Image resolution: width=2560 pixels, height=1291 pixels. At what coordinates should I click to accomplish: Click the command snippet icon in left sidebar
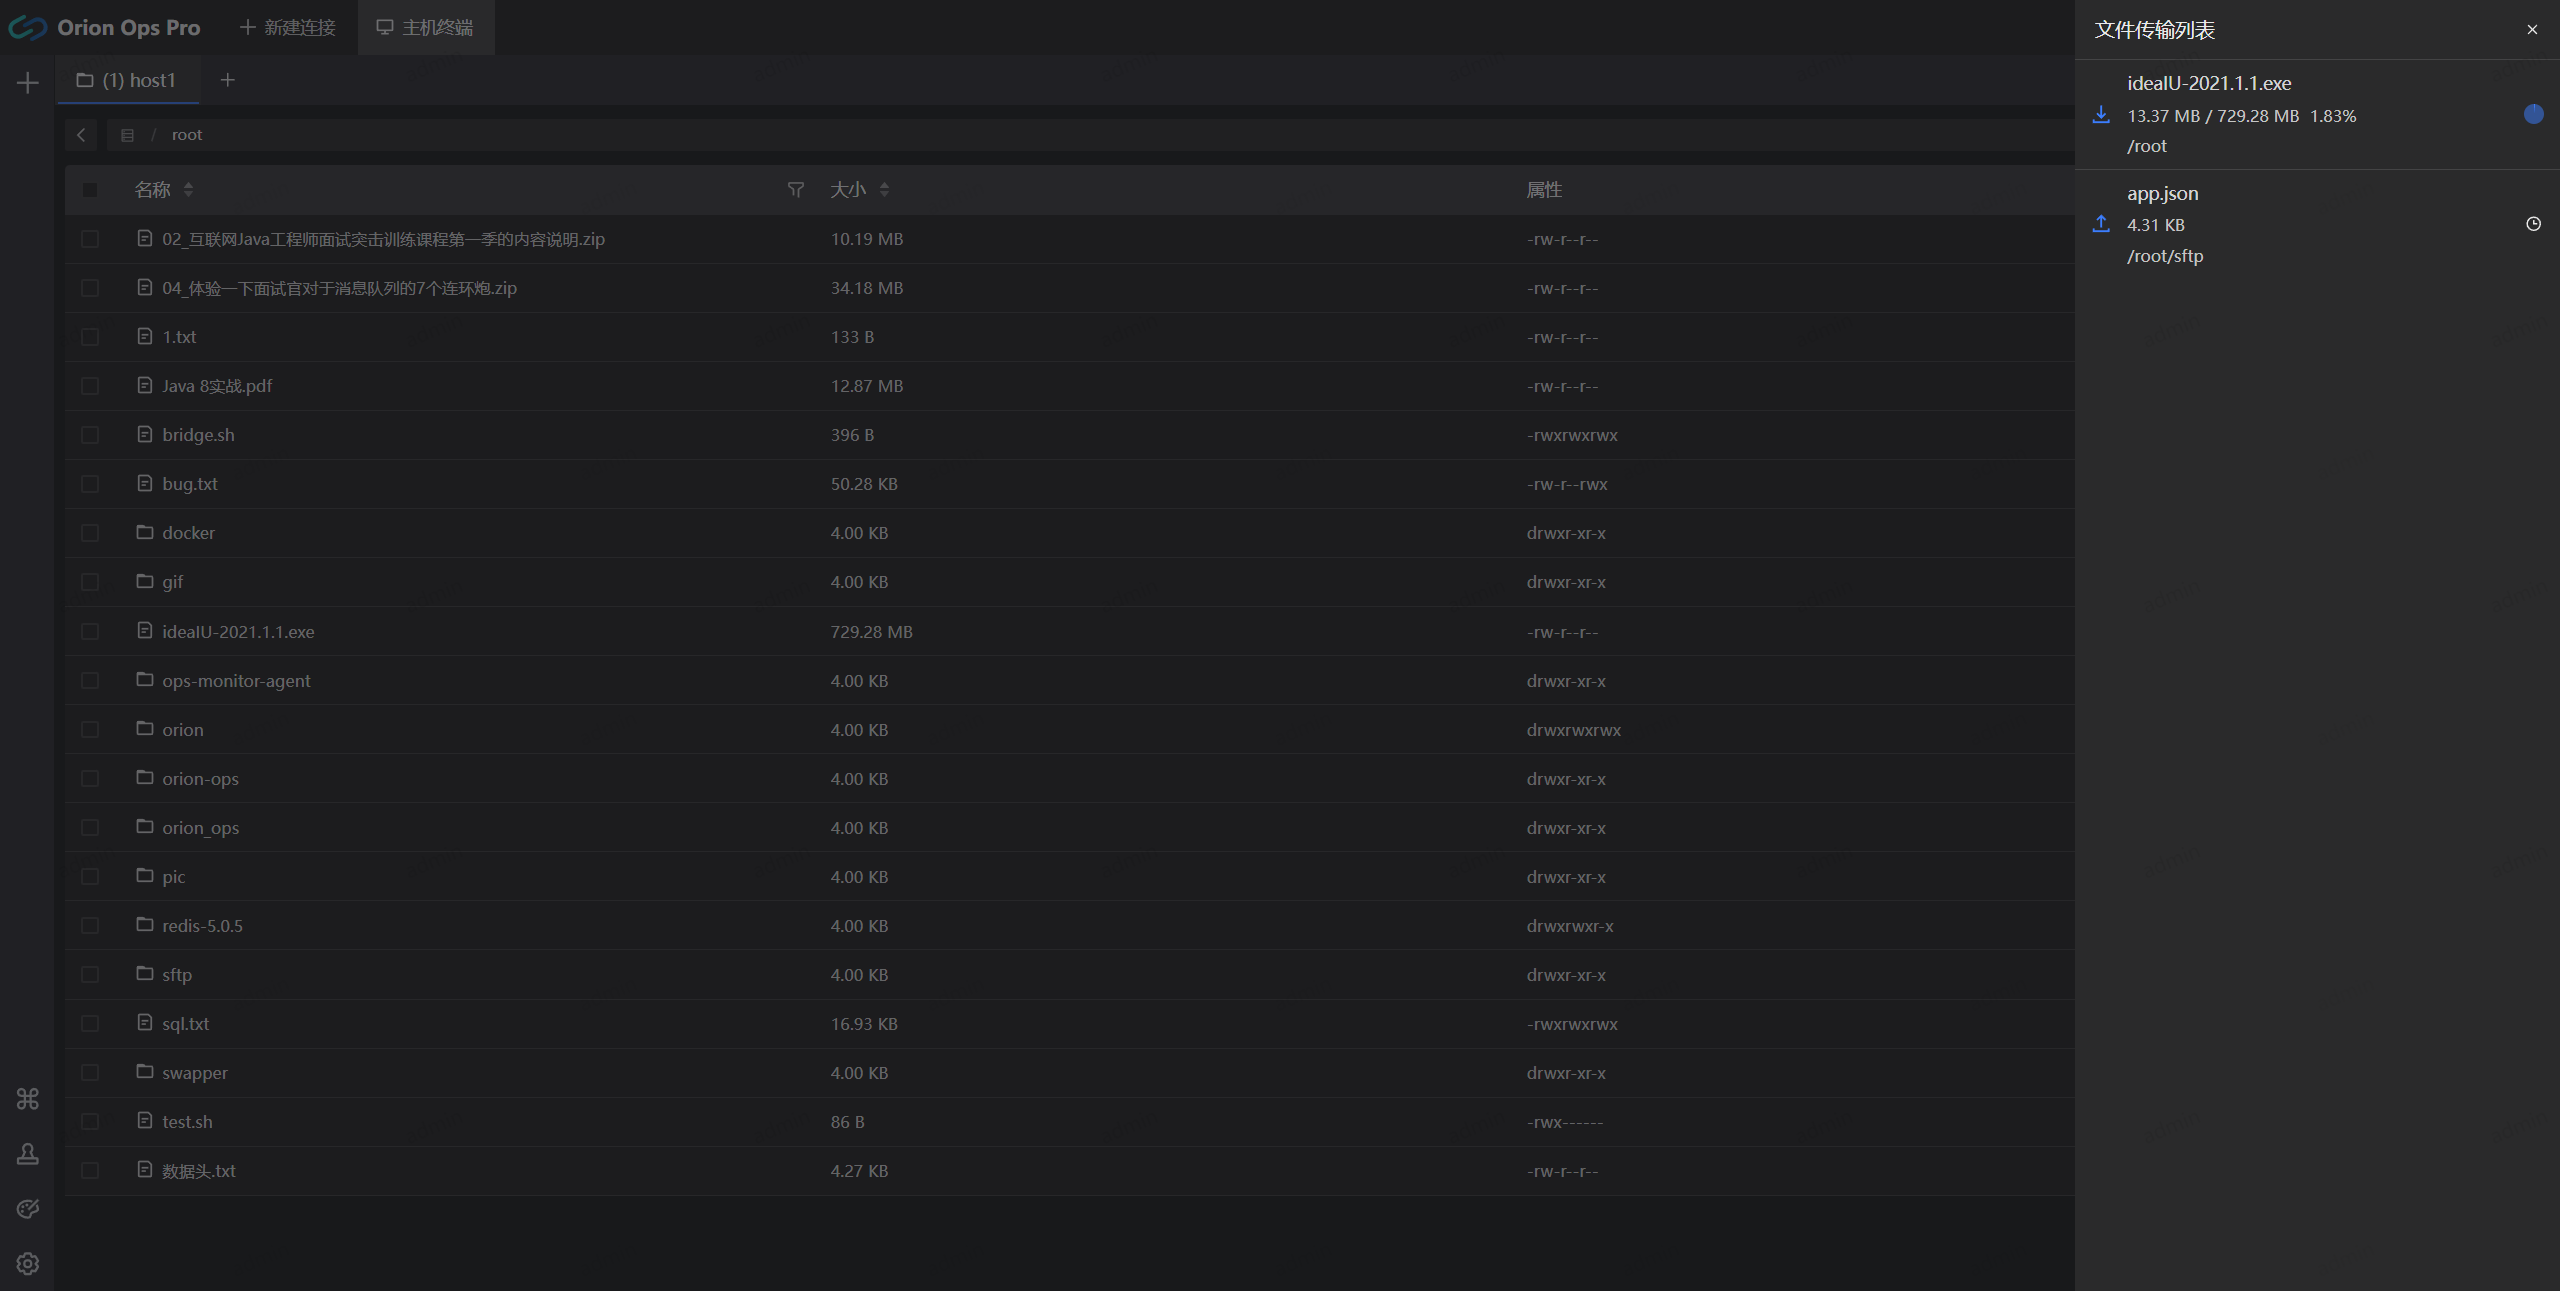point(28,1099)
